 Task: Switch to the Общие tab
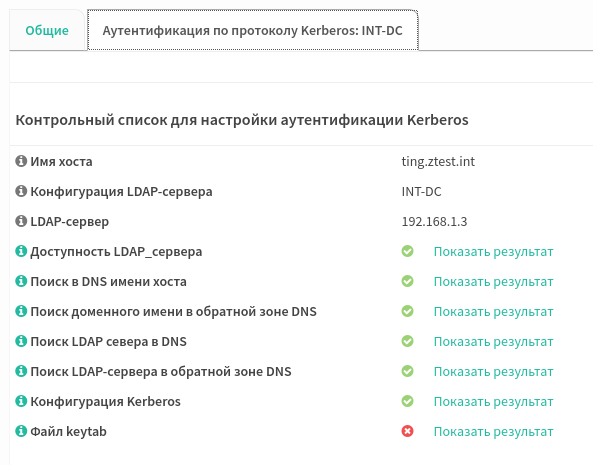(x=47, y=30)
